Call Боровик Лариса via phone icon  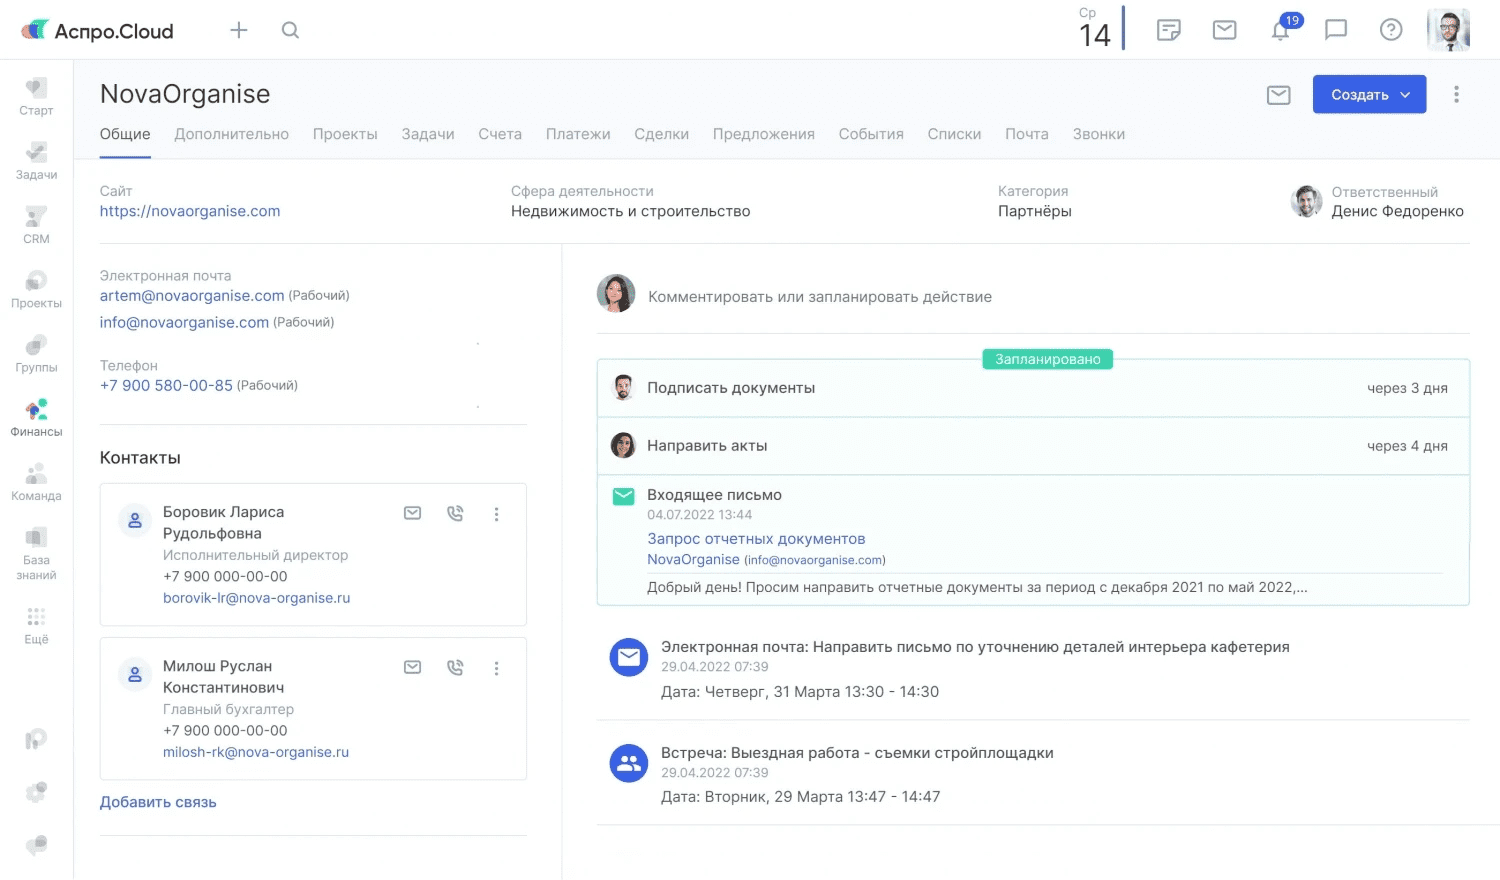pos(455,513)
